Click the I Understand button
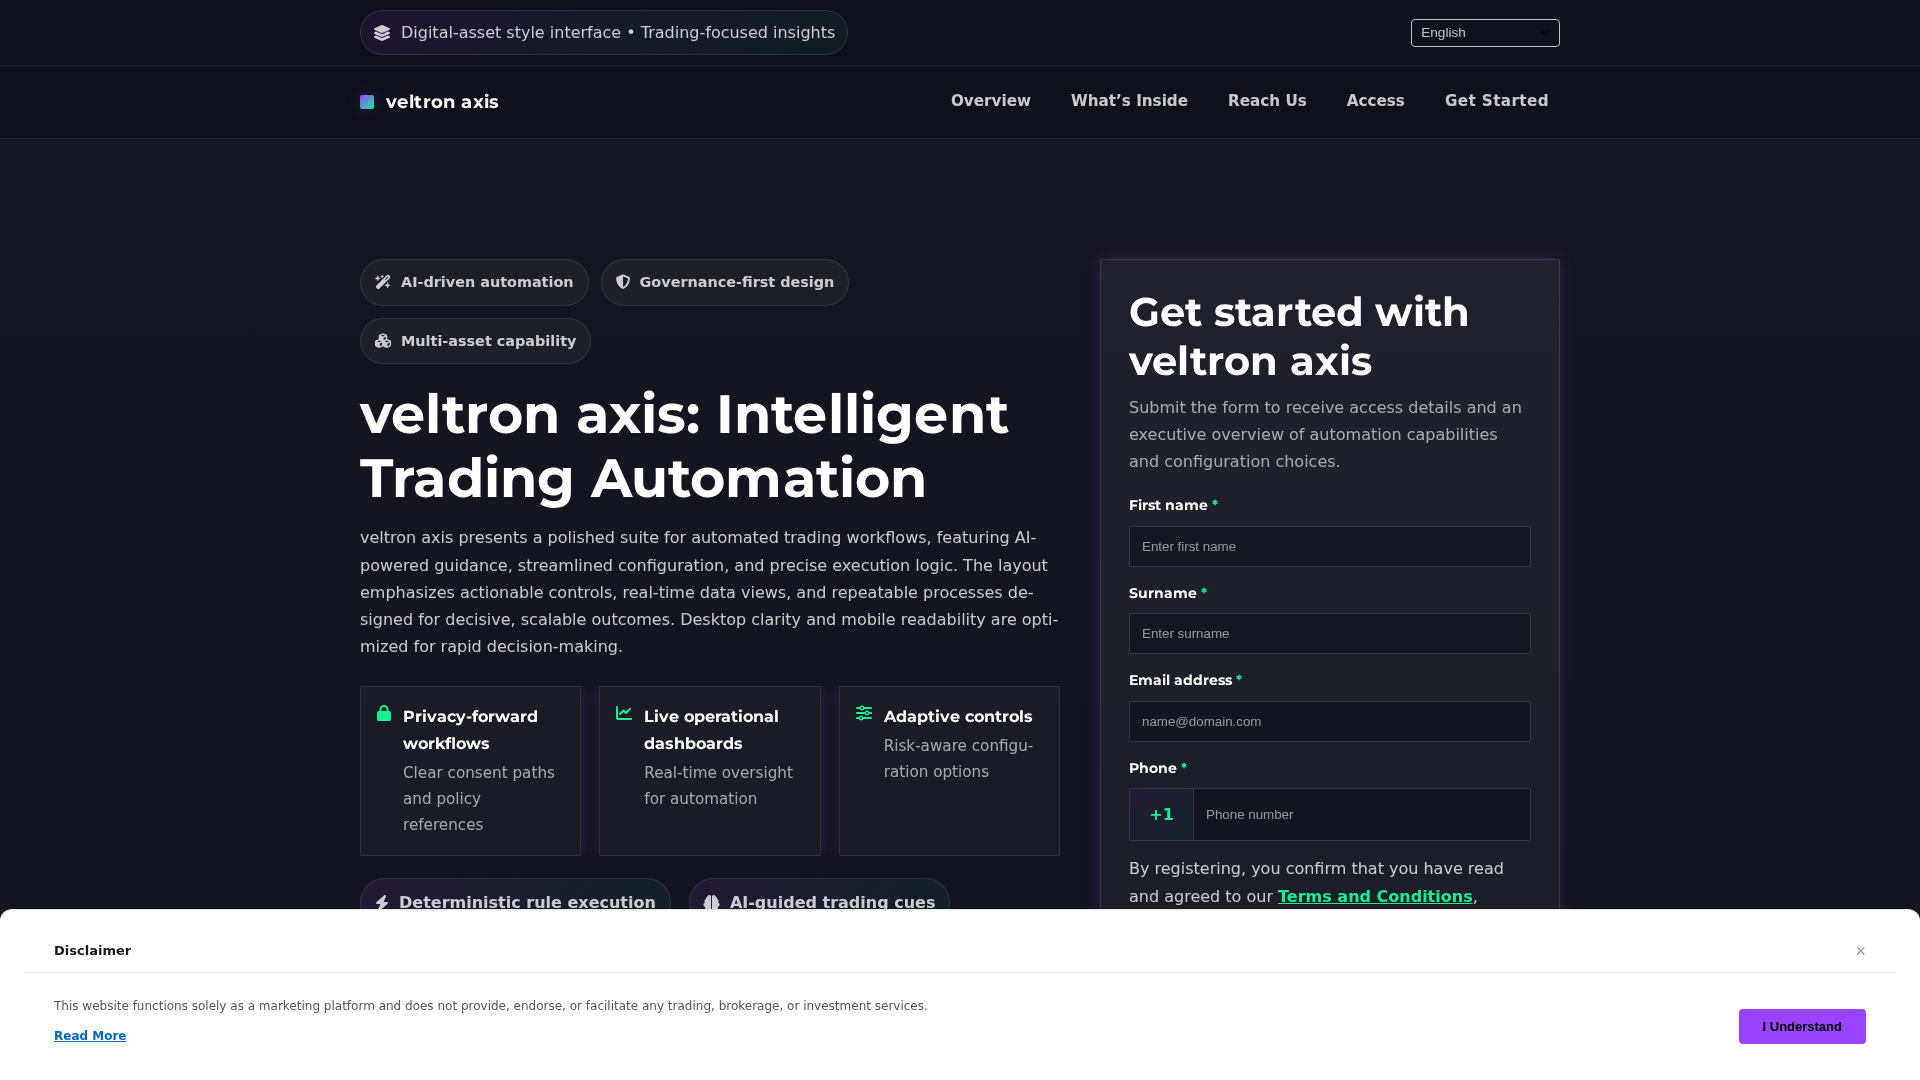Viewport: 1920px width, 1080px height. [1802, 1027]
